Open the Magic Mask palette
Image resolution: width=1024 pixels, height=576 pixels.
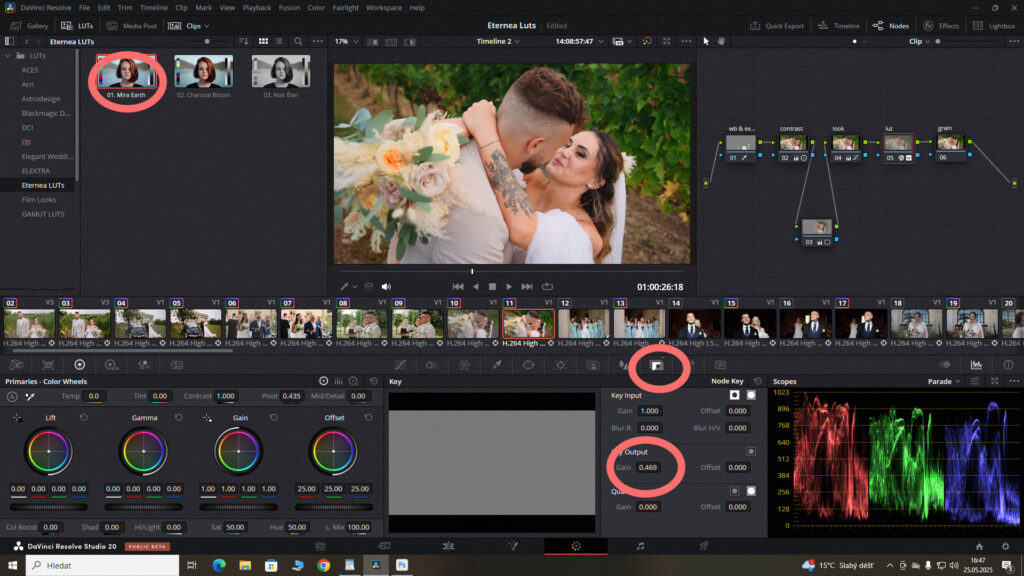[x=593, y=365]
